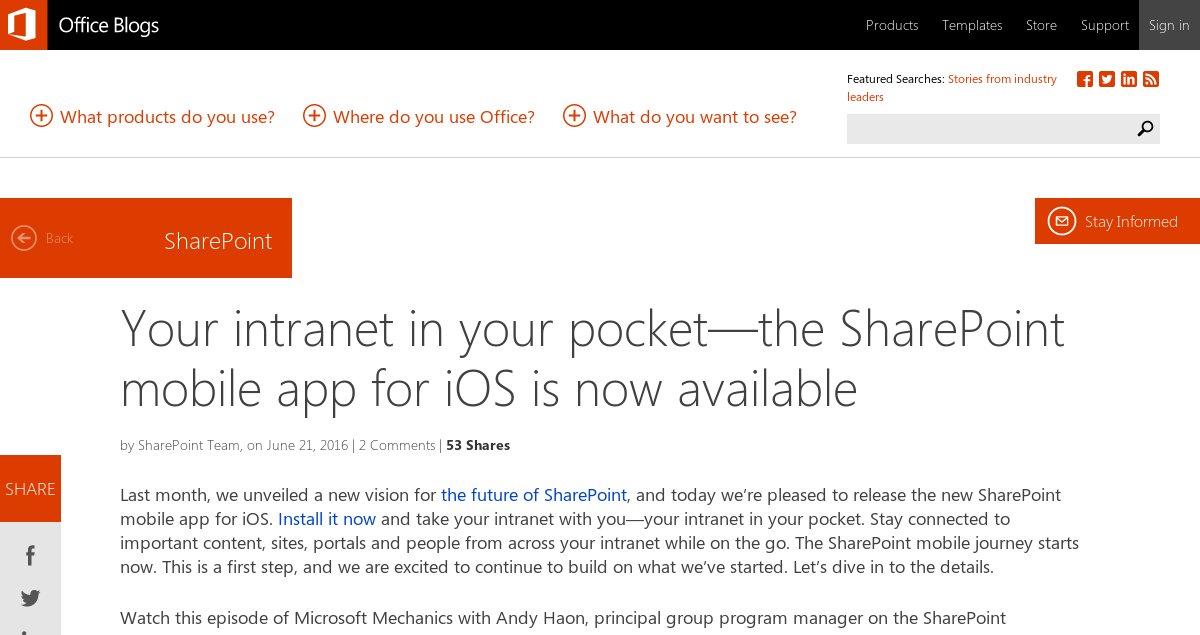Open LinkedIn icon in header
Viewport: 1200px width, 635px height.
(x=1129, y=79)
